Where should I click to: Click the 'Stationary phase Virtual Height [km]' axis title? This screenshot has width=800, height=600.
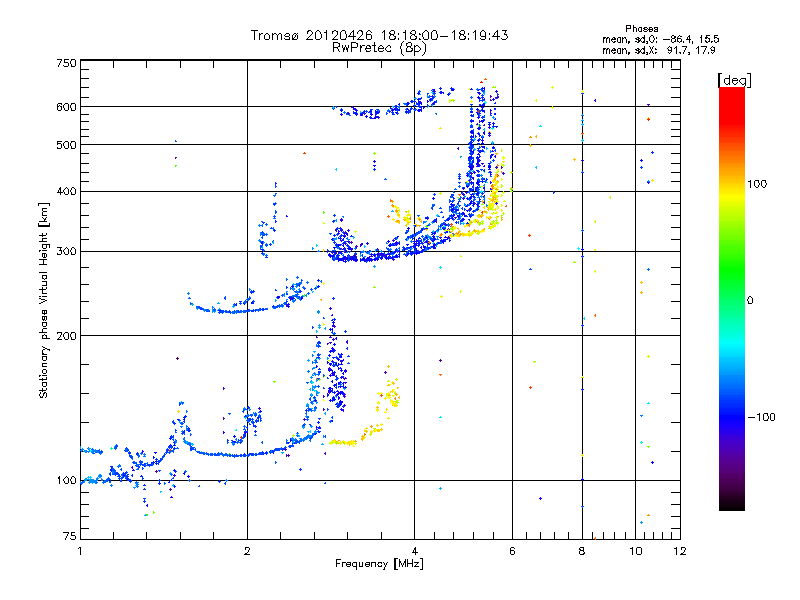pos(43,300)
